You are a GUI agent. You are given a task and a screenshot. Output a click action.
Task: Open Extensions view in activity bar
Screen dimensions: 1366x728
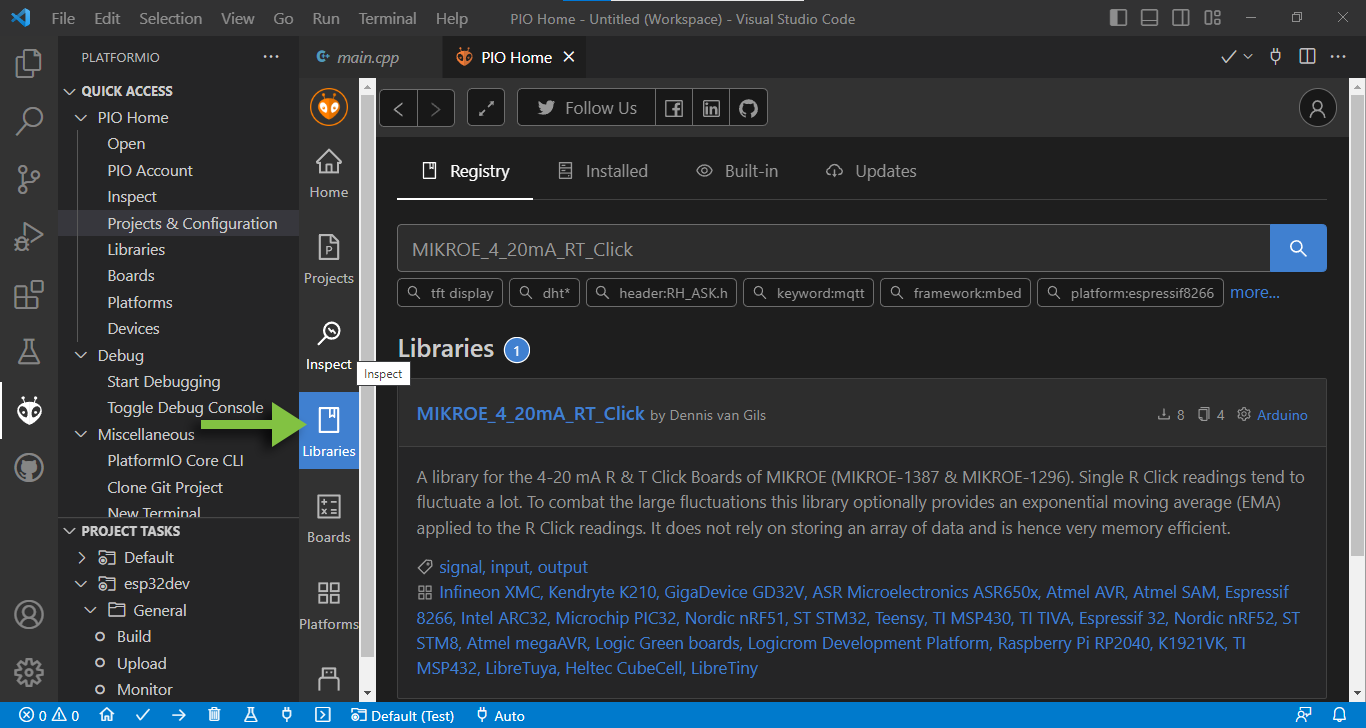pyautogui.click(x=29, y=295)
